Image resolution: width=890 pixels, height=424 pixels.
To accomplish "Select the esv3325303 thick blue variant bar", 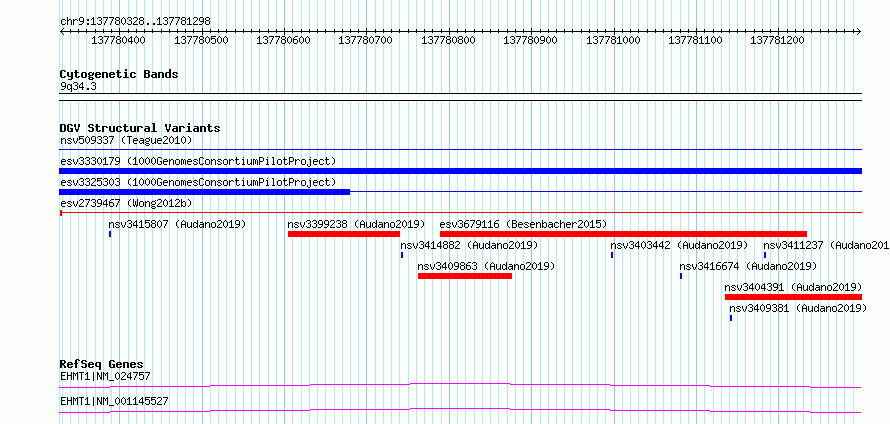I will tap(205, 192).
